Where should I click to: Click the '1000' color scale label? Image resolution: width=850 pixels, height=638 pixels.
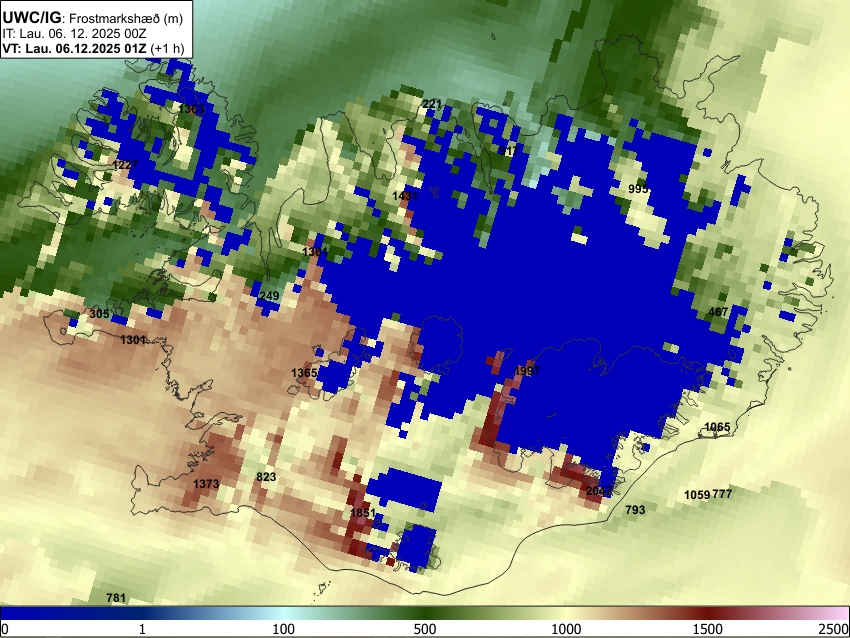click(566, 629)
